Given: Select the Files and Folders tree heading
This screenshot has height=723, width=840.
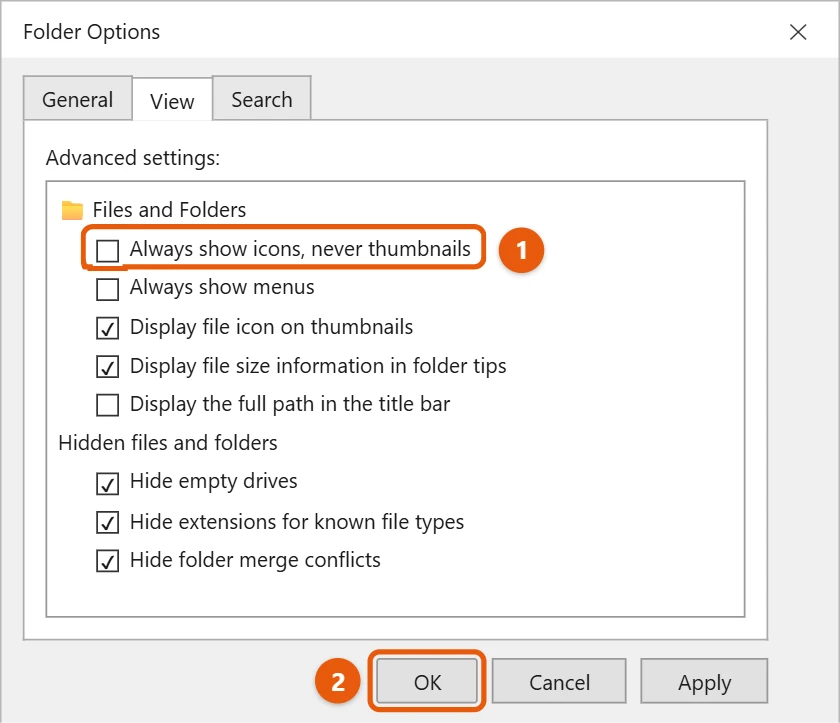Looking at the screenshot, I should tap(169, 210).
